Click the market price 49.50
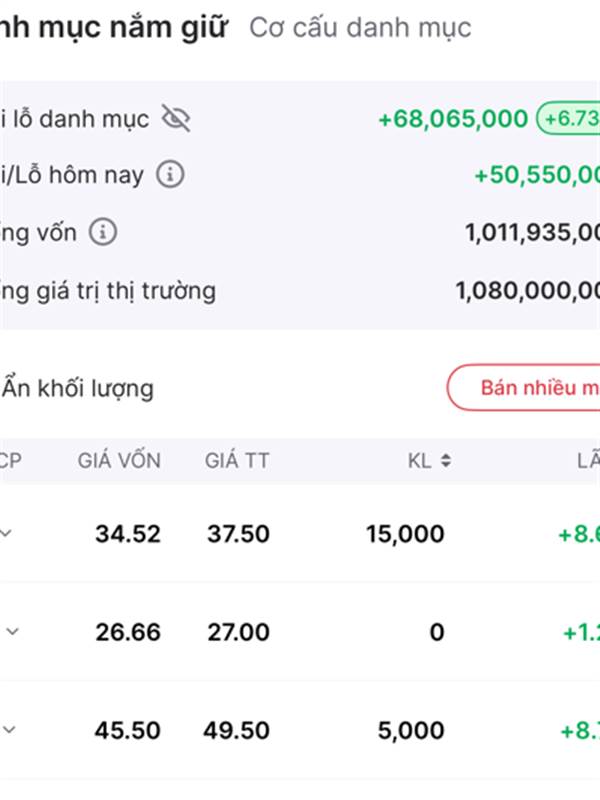This screenshot has width=600, height=800. coord(236,730)
